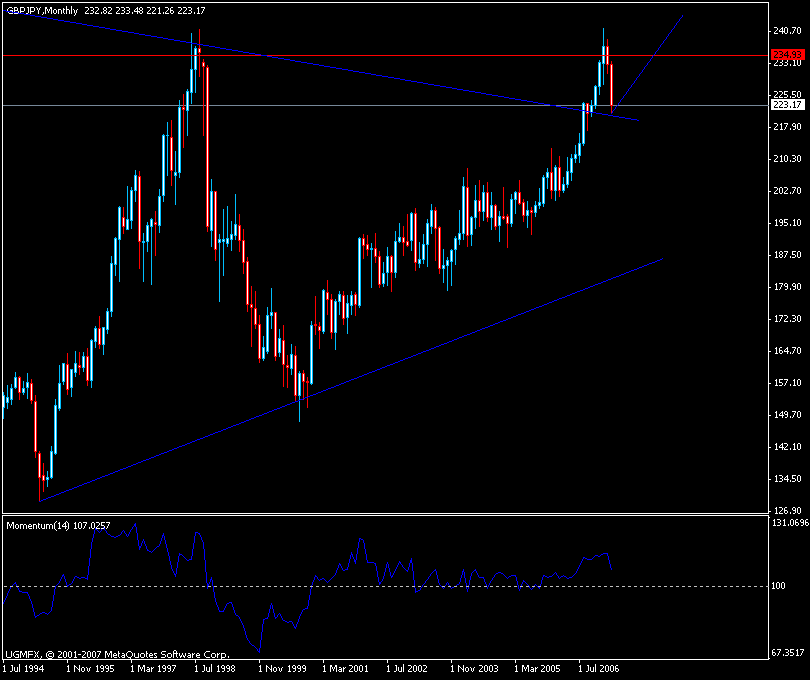Click the 210.30 price scale value
Image resolution: width=810 pixels, height=680 pixels.
[x=788, y=159]
